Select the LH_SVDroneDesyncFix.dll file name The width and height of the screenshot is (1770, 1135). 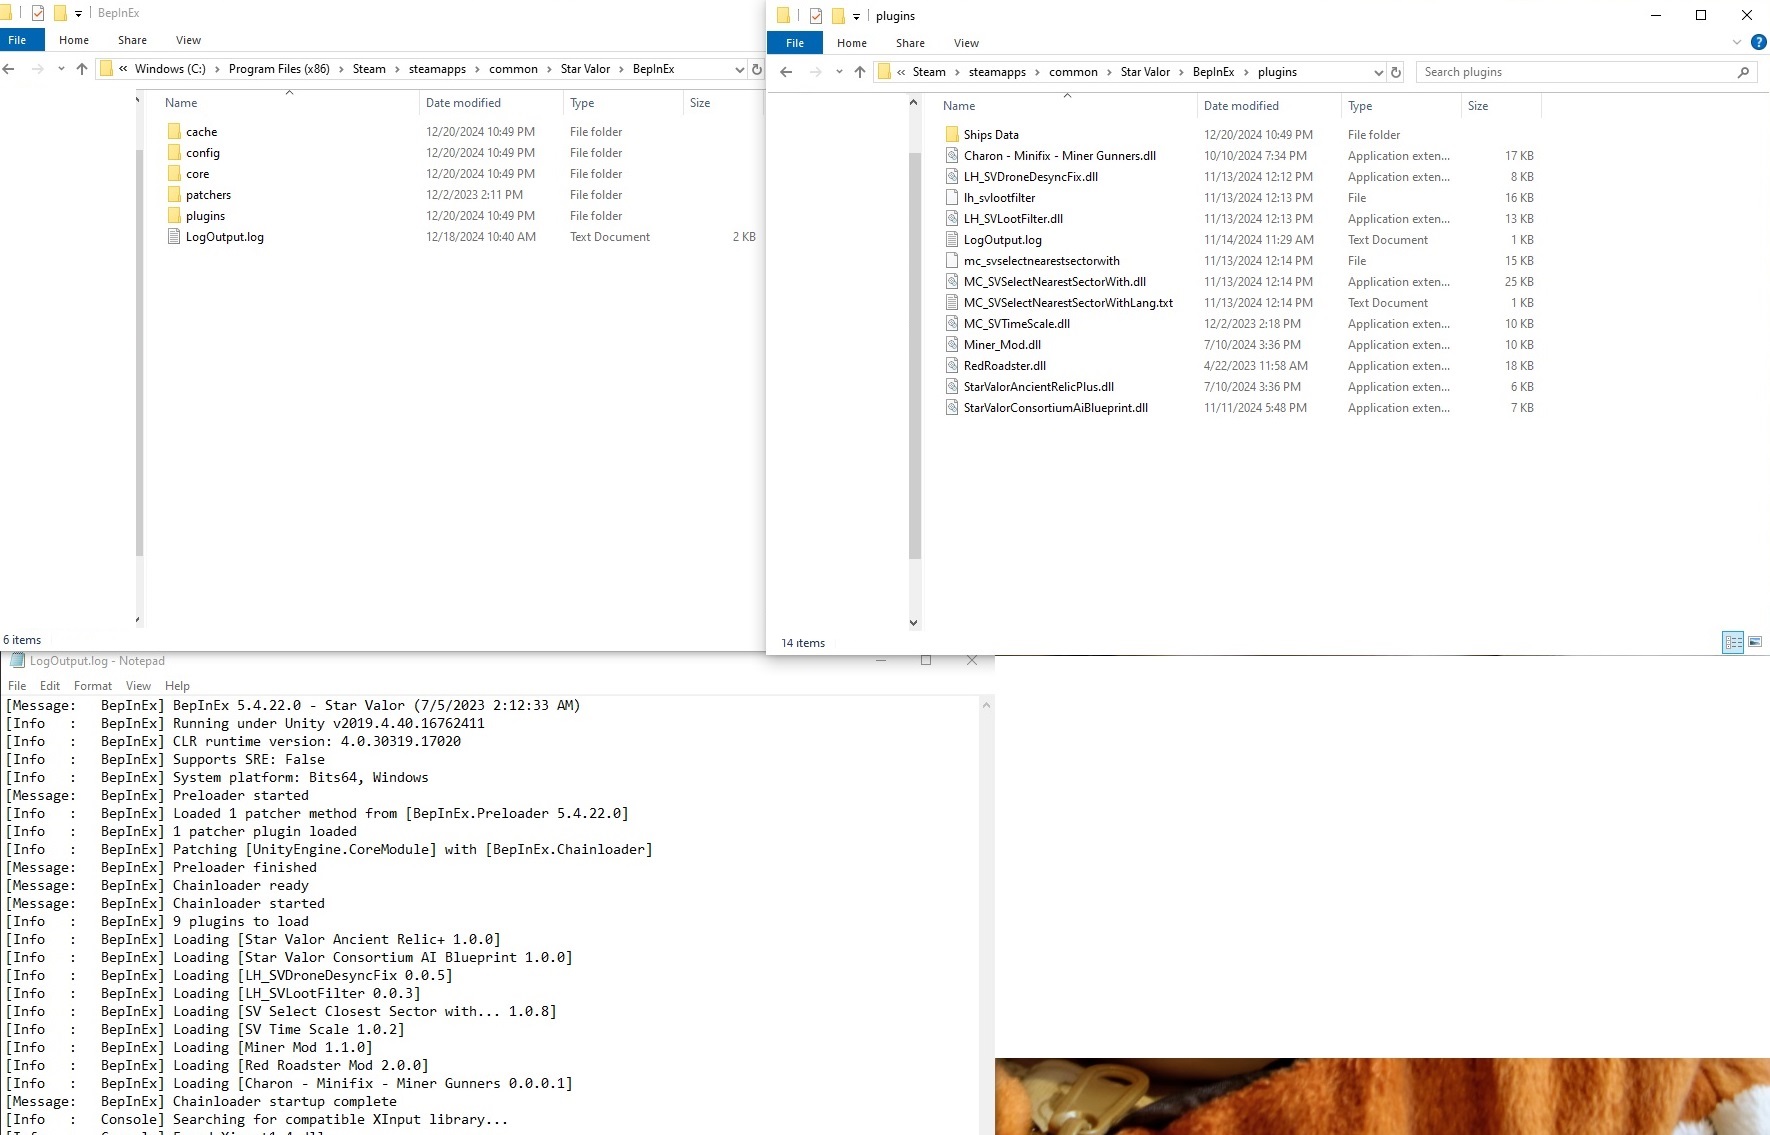1031,177
